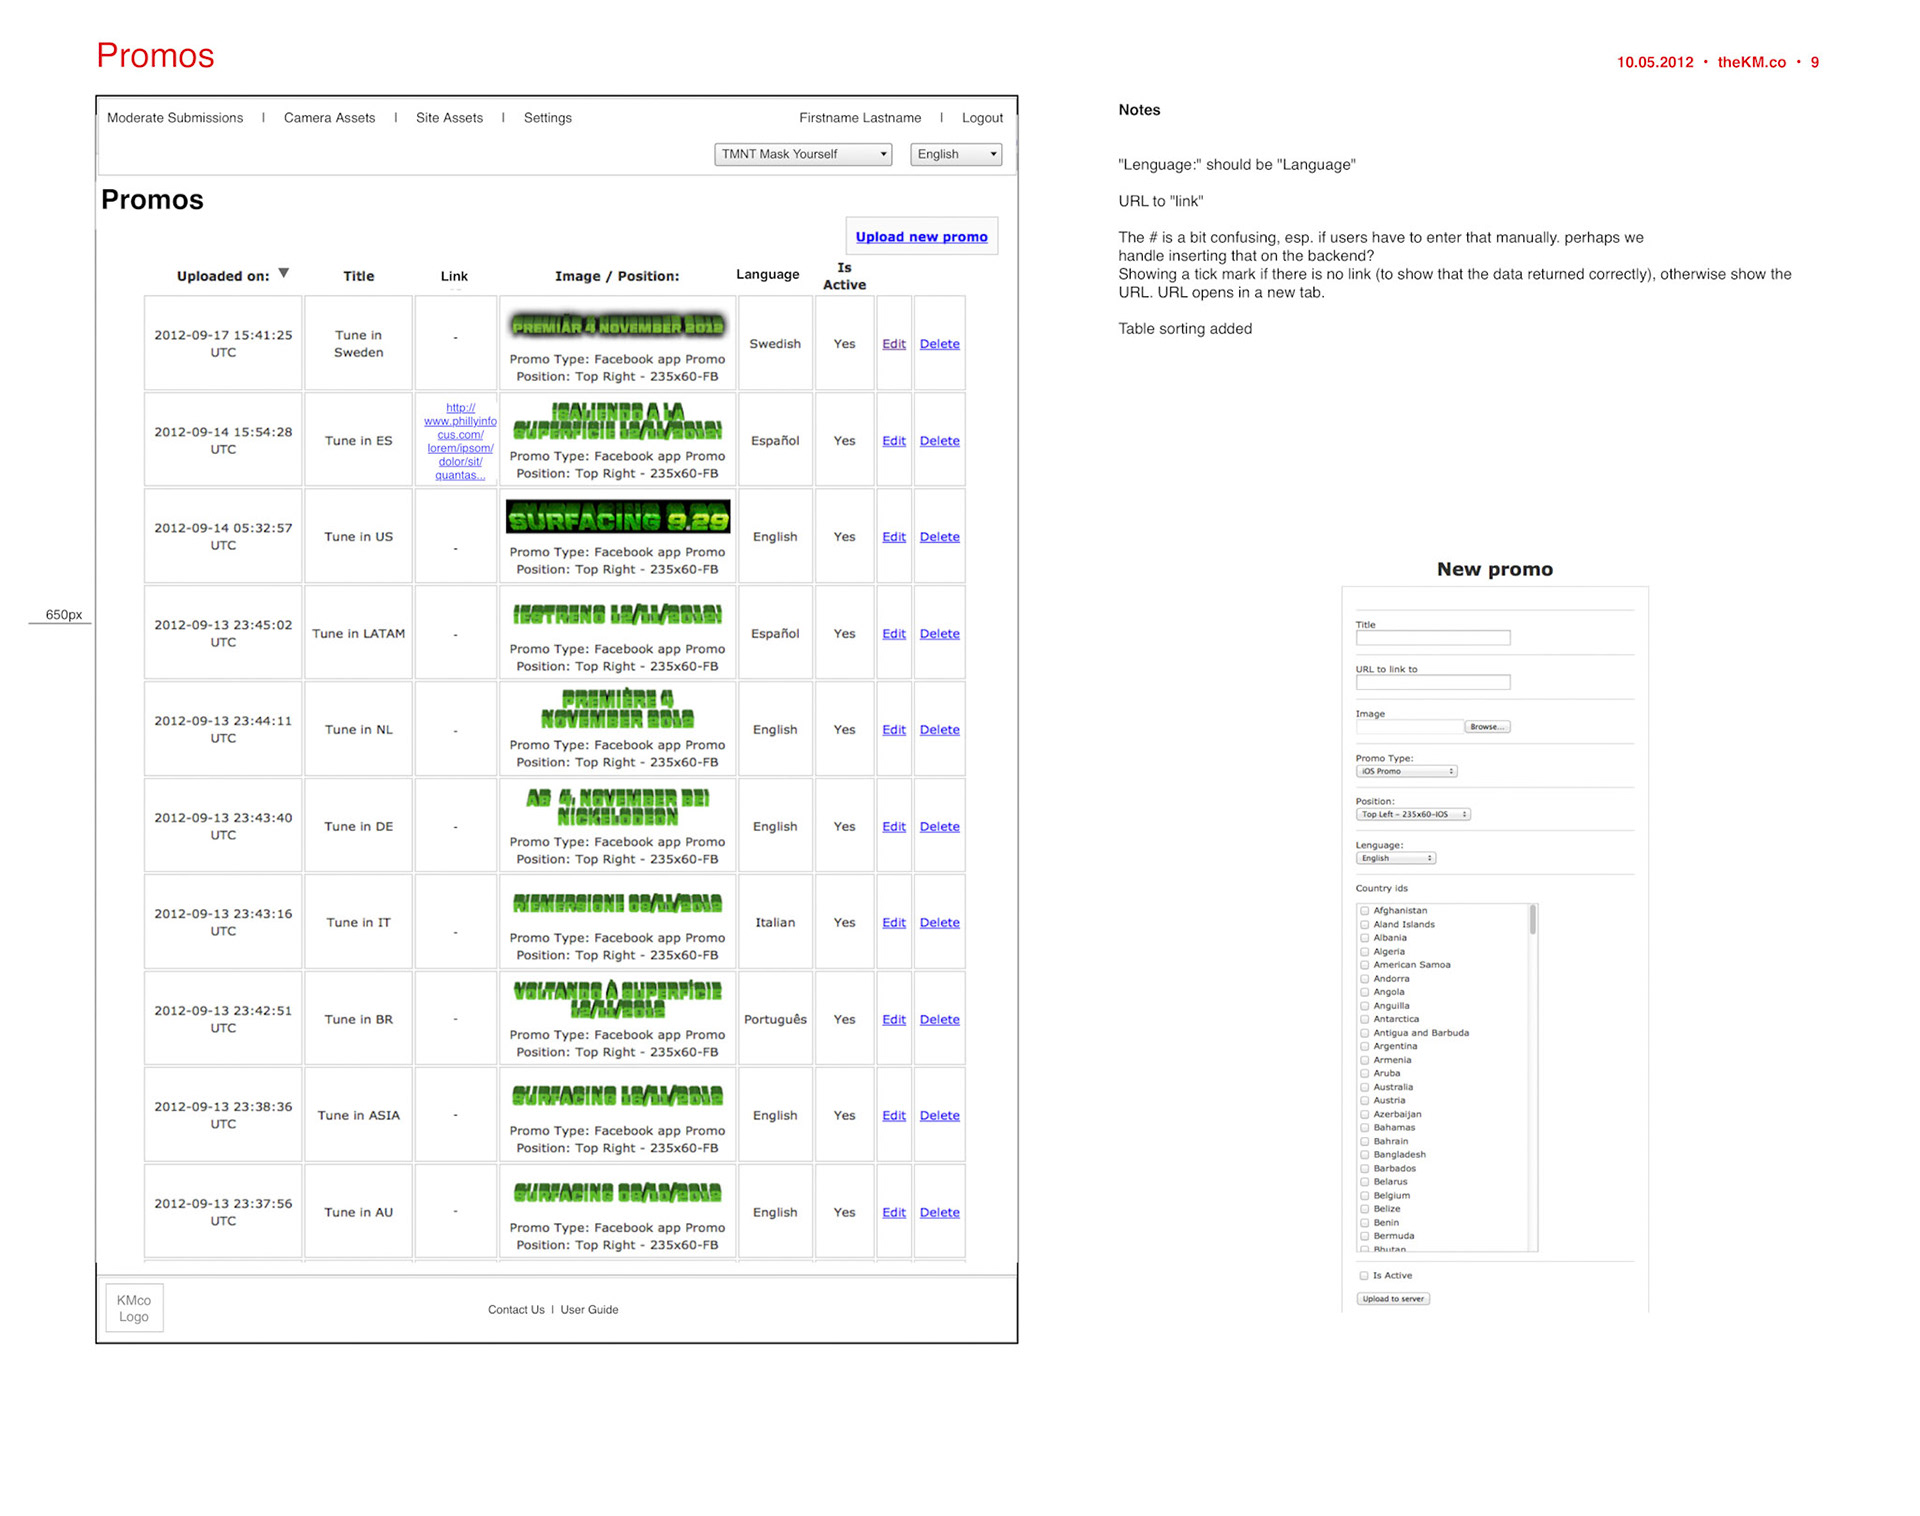Viewport: 1920px width, 1516px height.
Task: Open Moderate Submissions menu
Action: pyautogui.click(x=175, y=118)
